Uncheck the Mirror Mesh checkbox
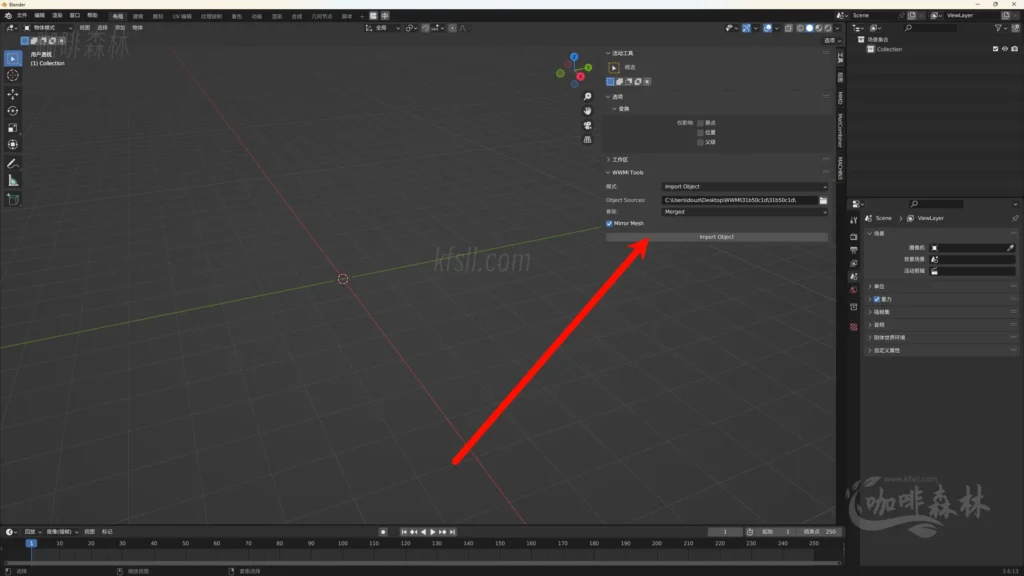 coord(610,223)
